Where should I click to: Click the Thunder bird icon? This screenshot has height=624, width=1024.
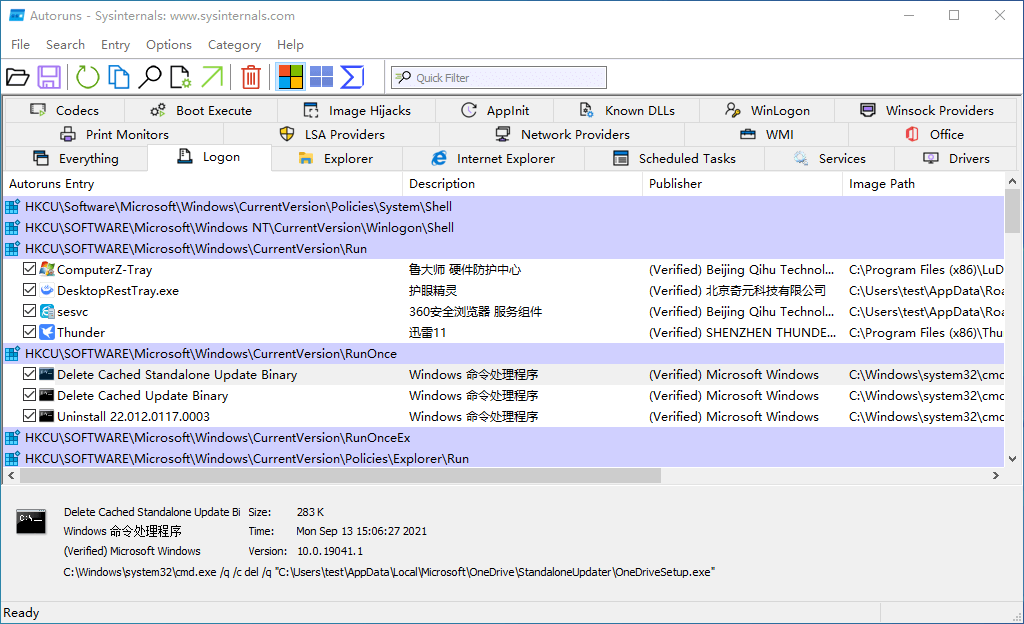(x=47, y=332)
